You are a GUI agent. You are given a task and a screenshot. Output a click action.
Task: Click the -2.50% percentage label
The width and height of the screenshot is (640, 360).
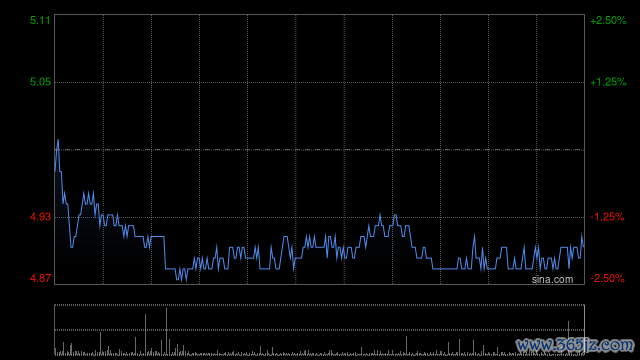[607, 278]
